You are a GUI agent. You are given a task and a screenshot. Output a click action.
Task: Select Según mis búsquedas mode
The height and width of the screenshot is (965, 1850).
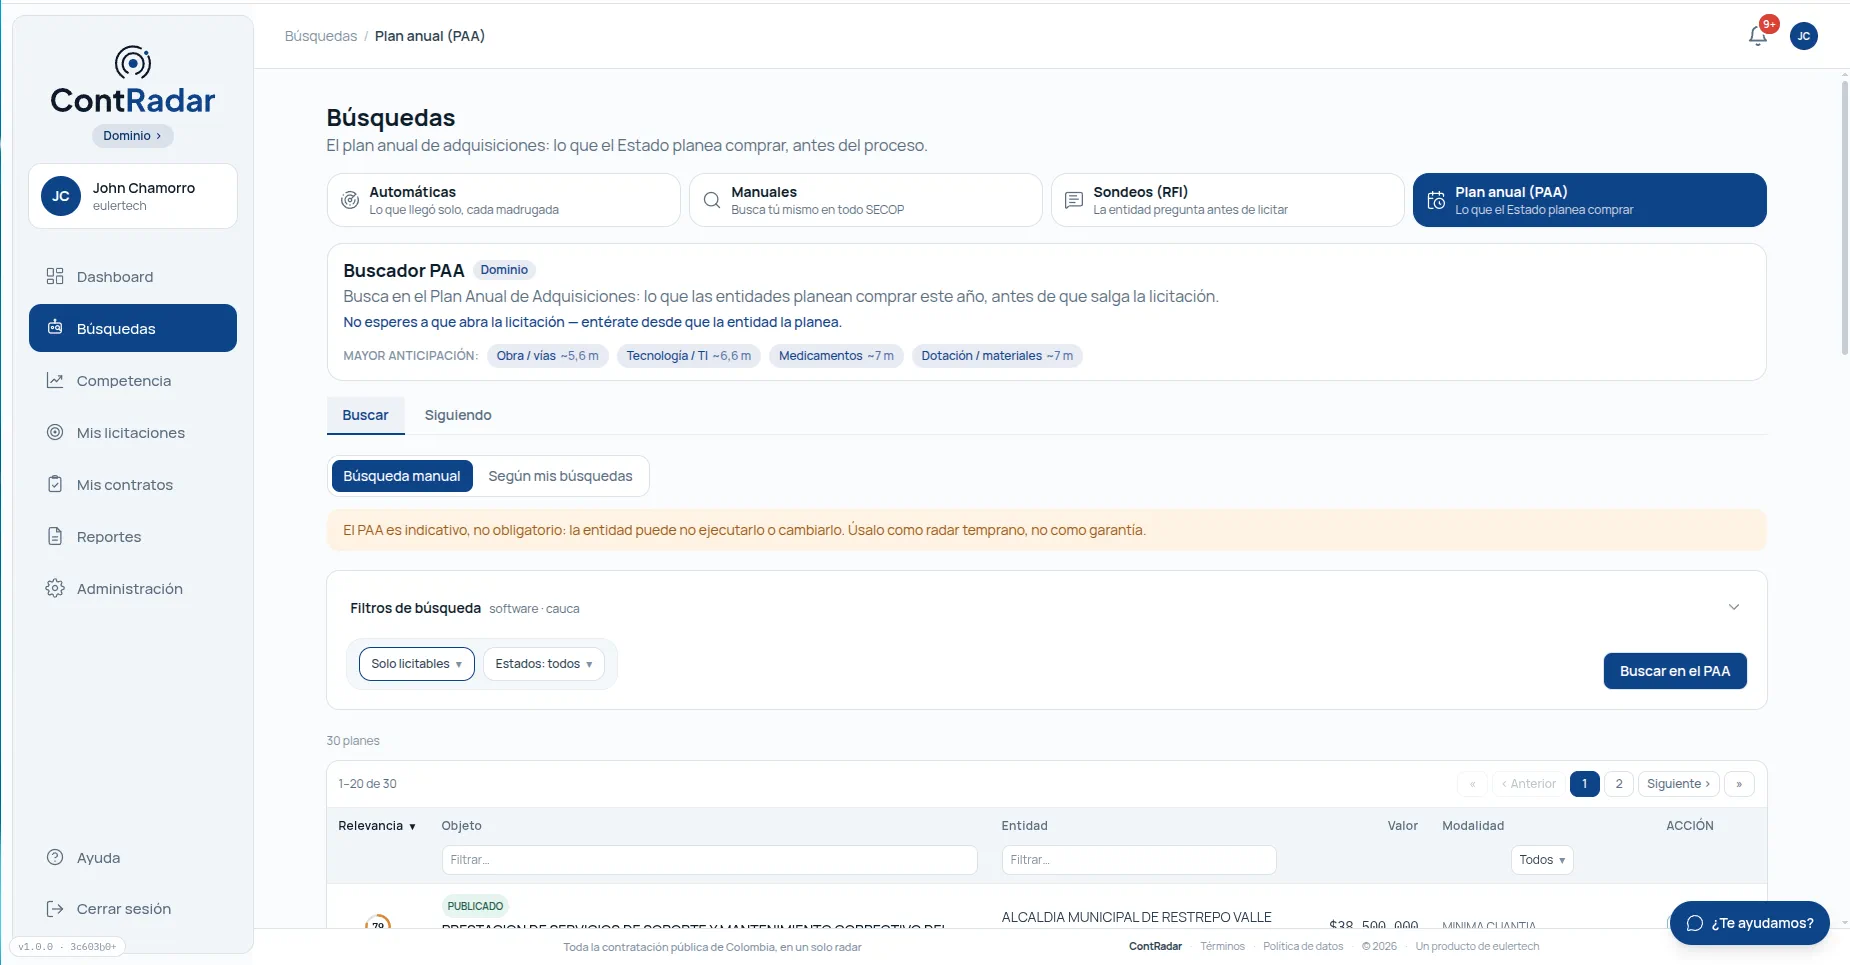pyautogui.click(x=560, y=476)
